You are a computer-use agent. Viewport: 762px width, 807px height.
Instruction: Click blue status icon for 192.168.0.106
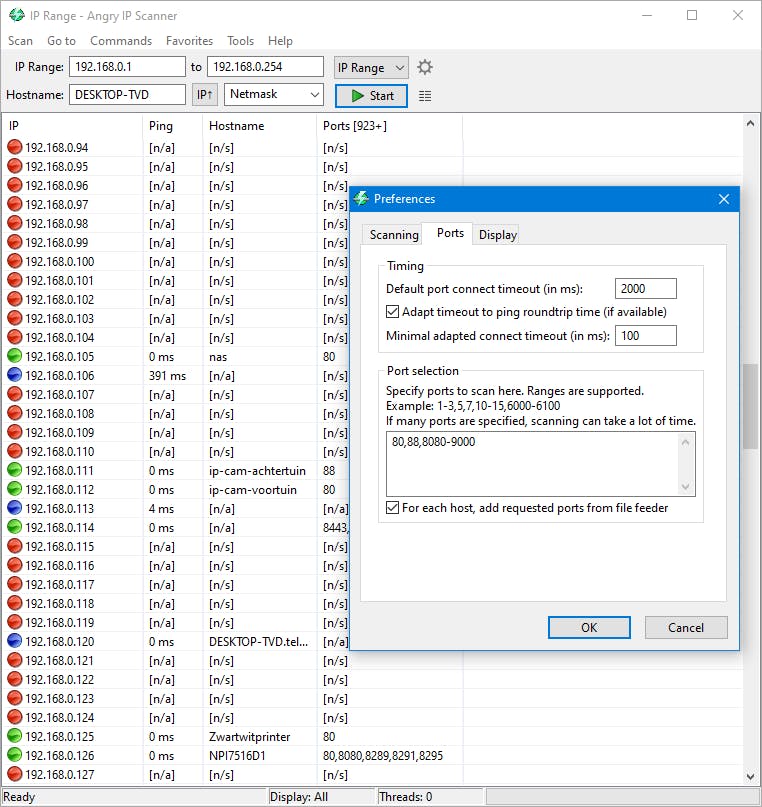[15, 375]
